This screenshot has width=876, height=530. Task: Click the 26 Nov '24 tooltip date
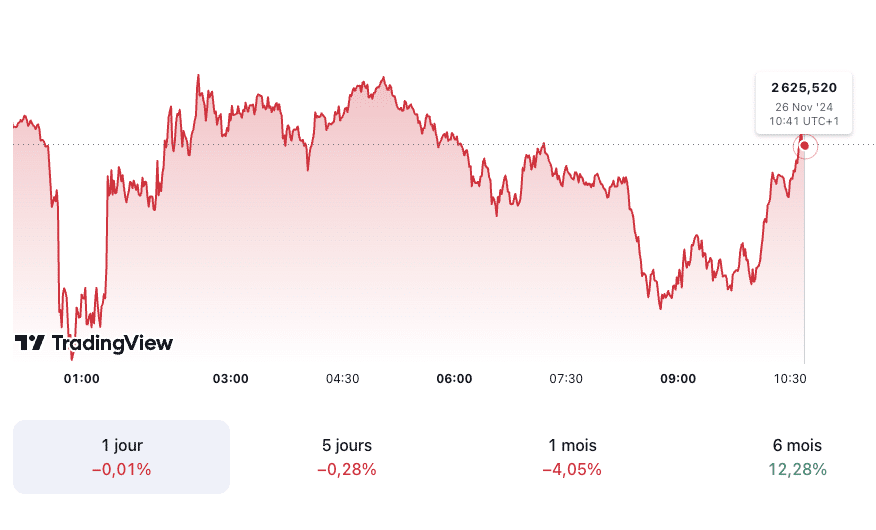pos(804,106)
